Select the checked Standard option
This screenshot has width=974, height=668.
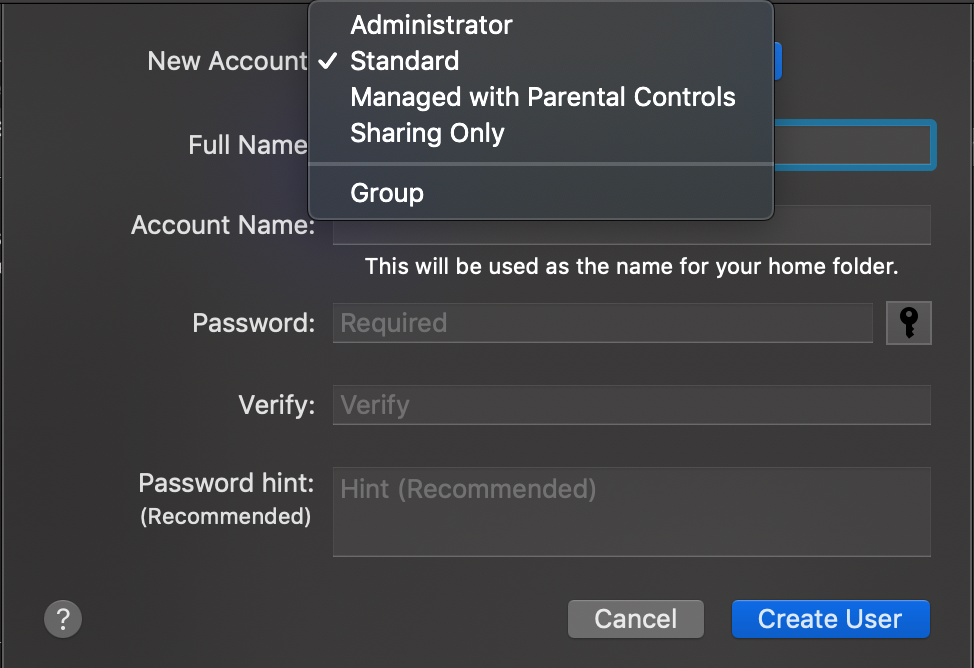pyautogui.click(x=404, y=61)
